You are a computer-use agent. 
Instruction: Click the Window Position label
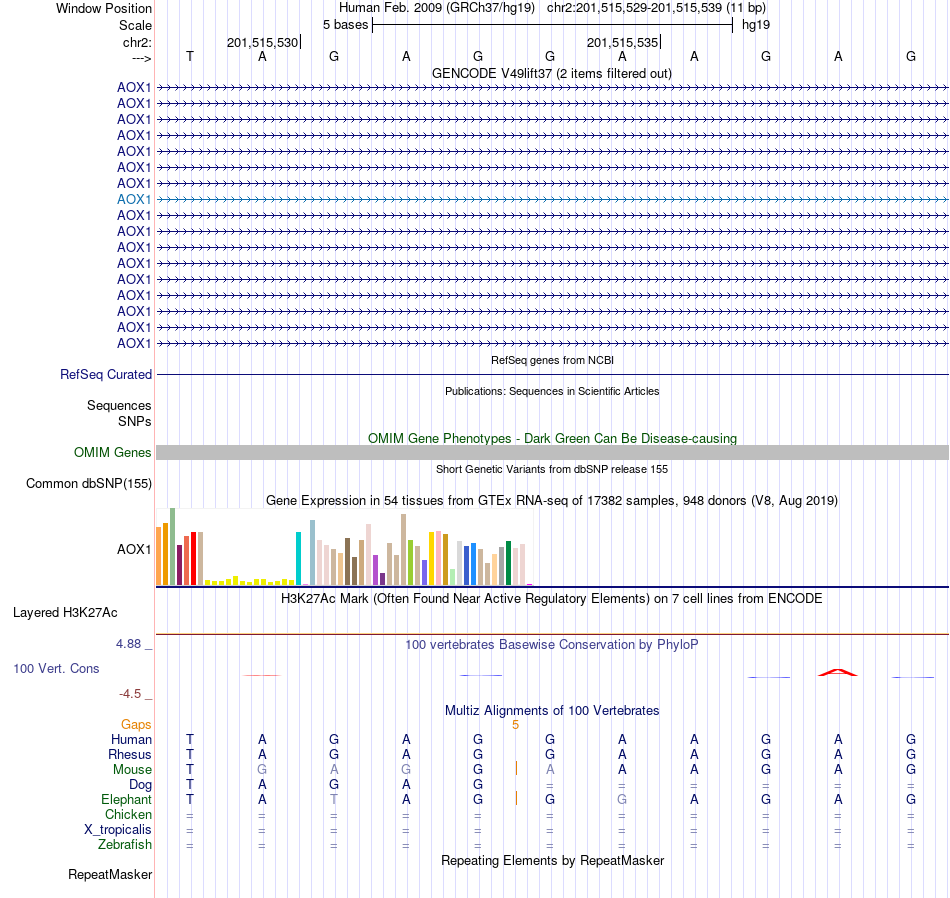pos(104,8)
